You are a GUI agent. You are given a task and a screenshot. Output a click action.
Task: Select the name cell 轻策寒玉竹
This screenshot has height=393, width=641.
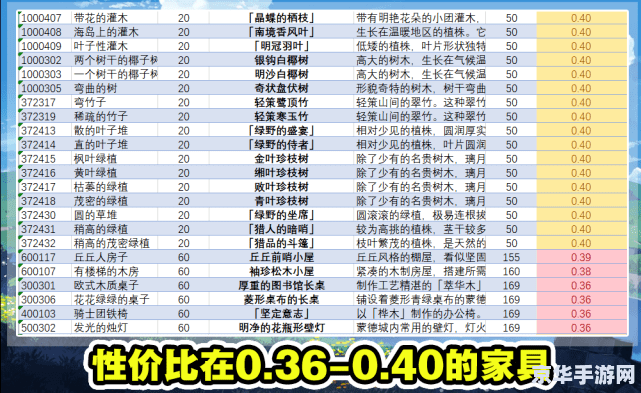281,117
